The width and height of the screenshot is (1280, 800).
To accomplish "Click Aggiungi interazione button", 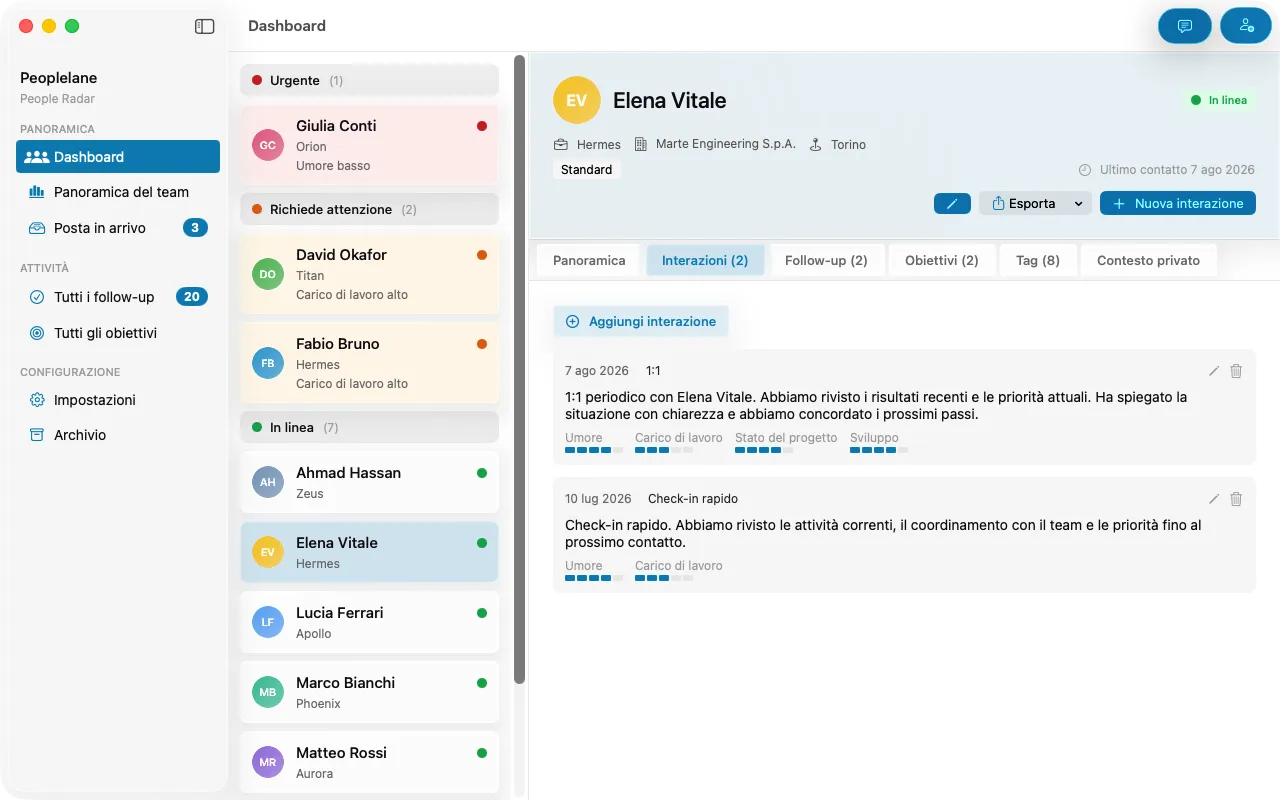I will click(x=641, y=322).
